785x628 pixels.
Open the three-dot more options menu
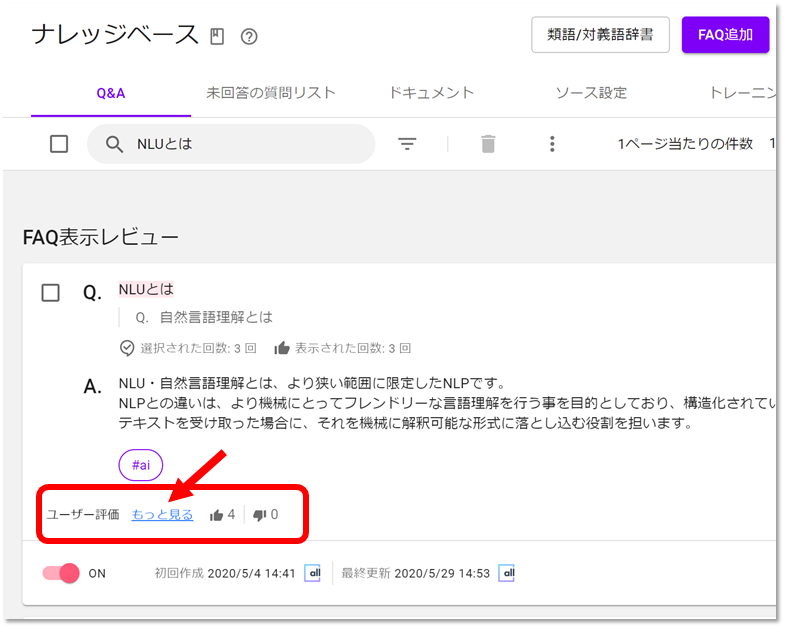pyautogui.click(x=552, y=144)
